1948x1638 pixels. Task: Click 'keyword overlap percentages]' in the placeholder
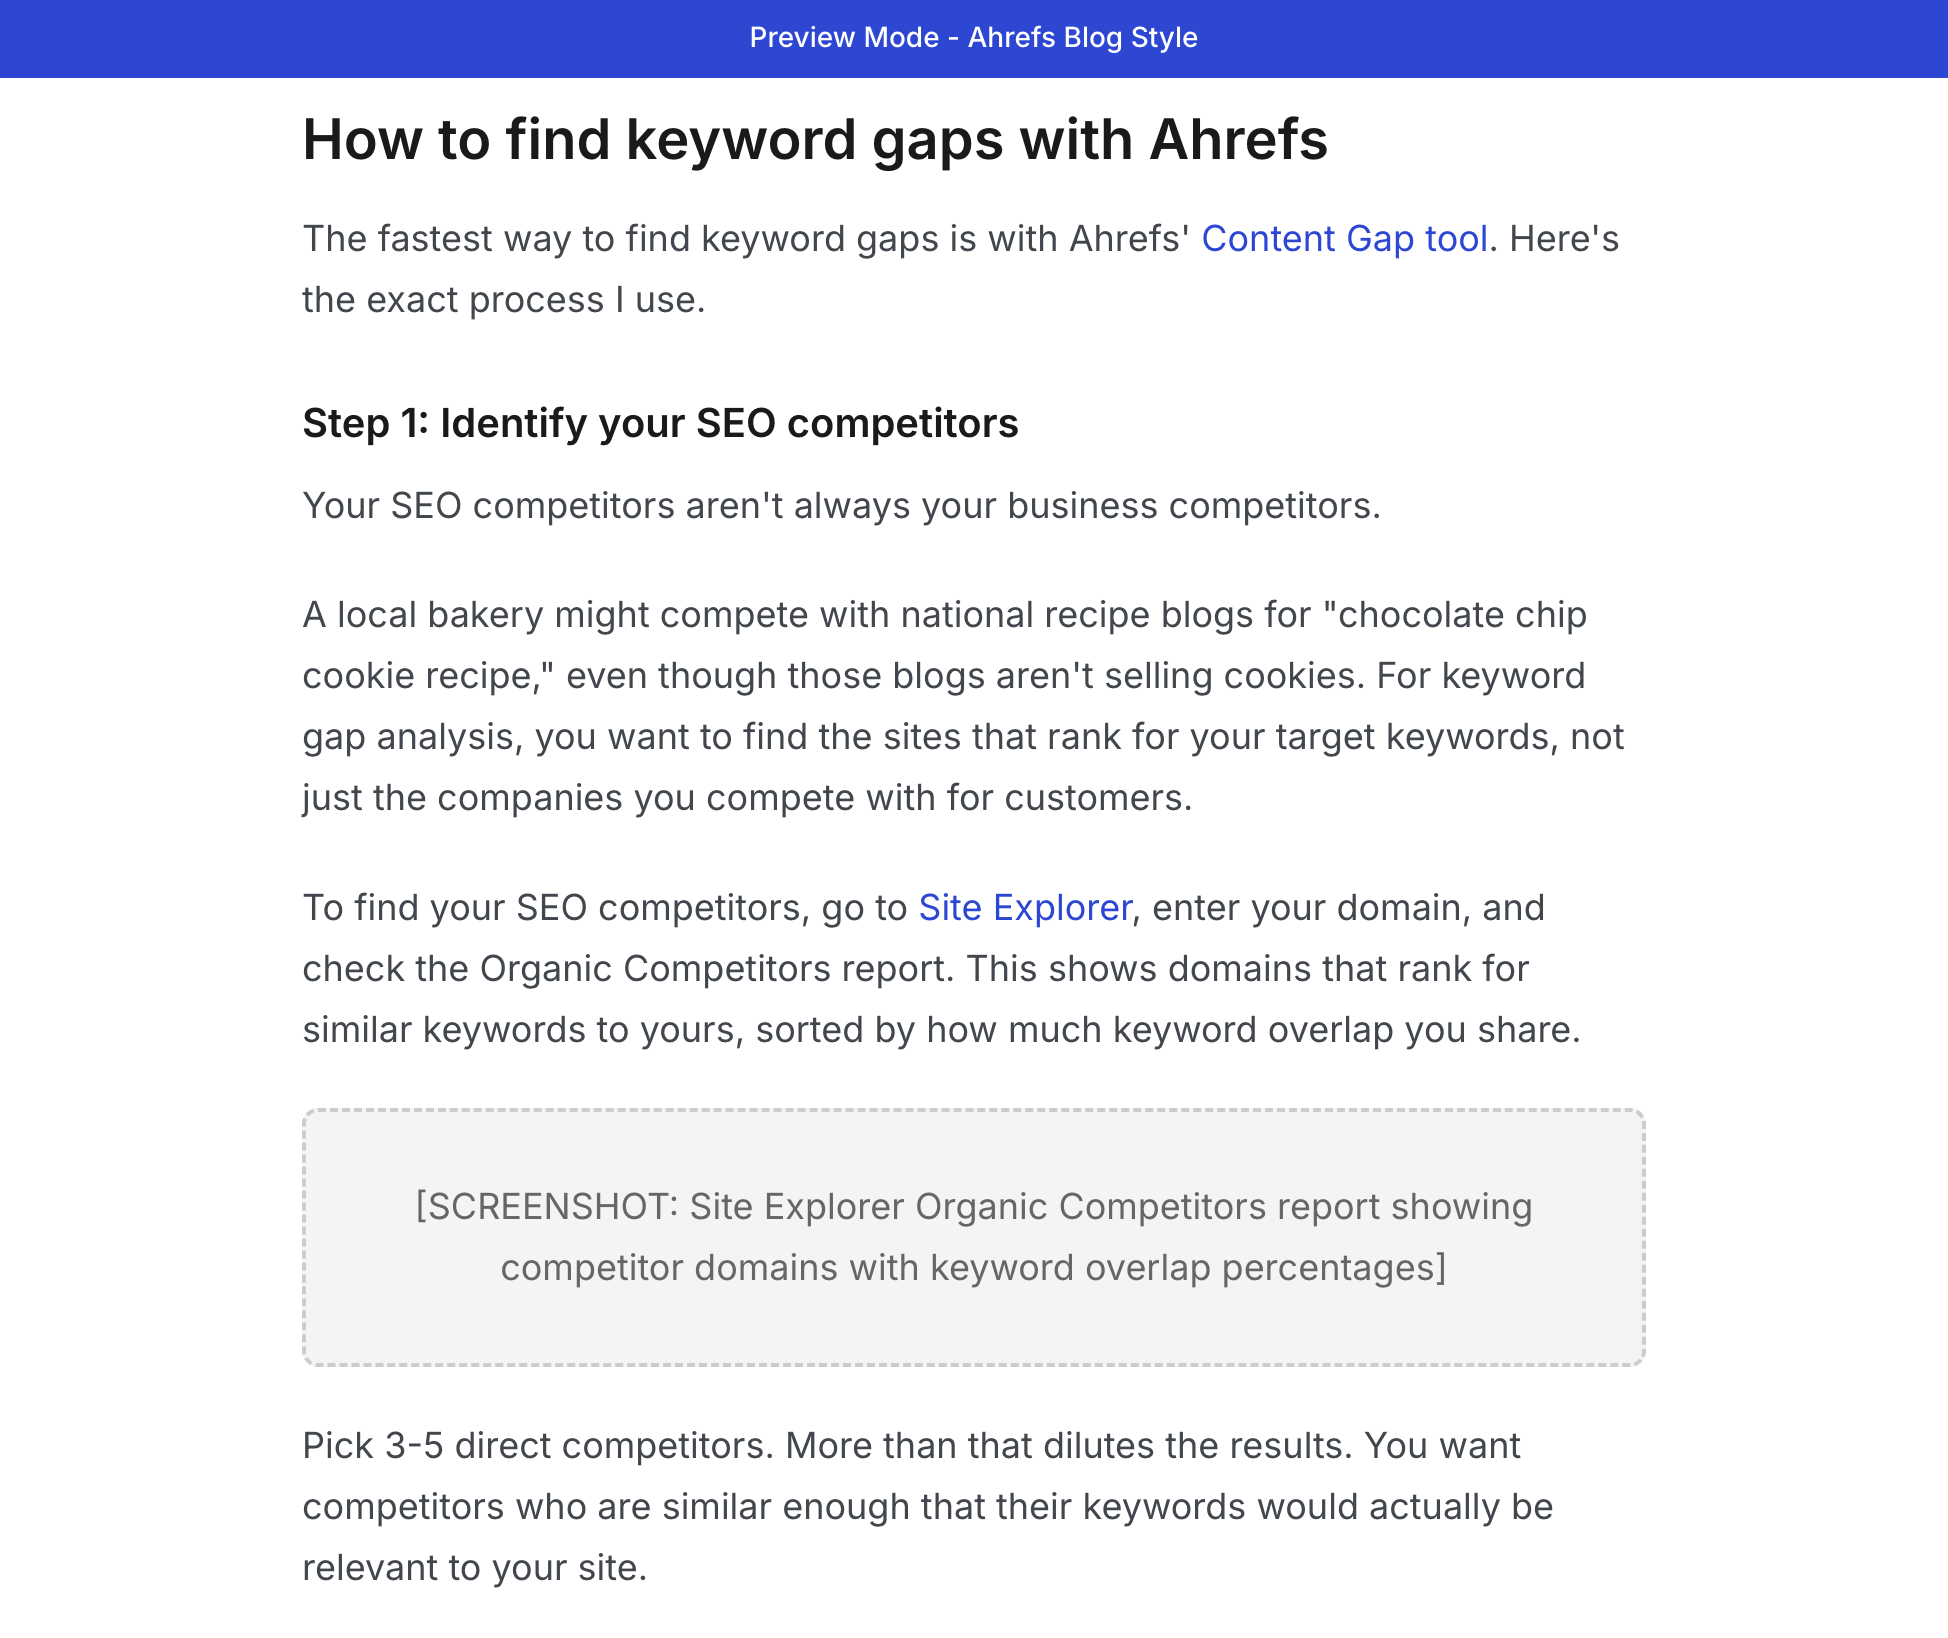(1188, 1268)
